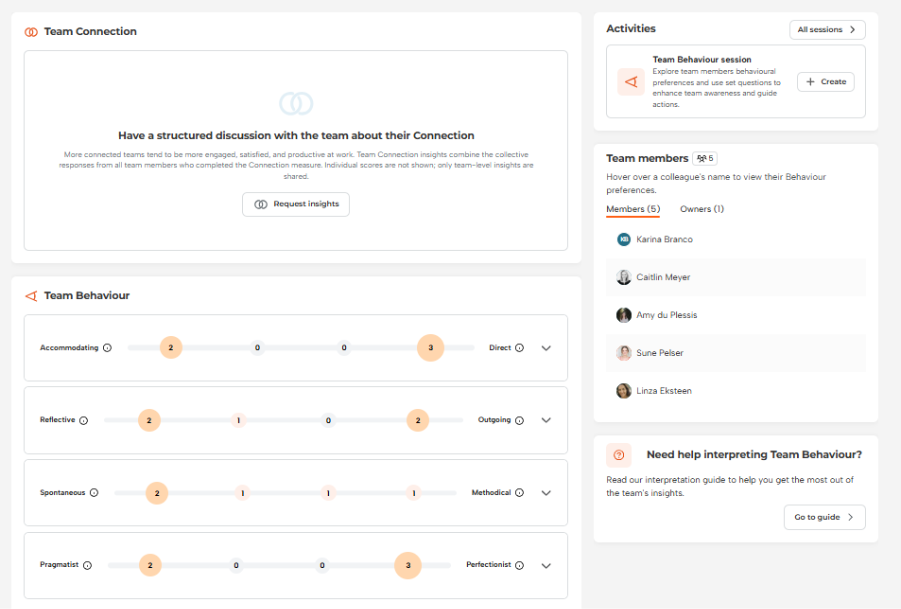Expand the Accommodating–Direct behaviour row
The image size is (901, 609).
coord(546,348)
